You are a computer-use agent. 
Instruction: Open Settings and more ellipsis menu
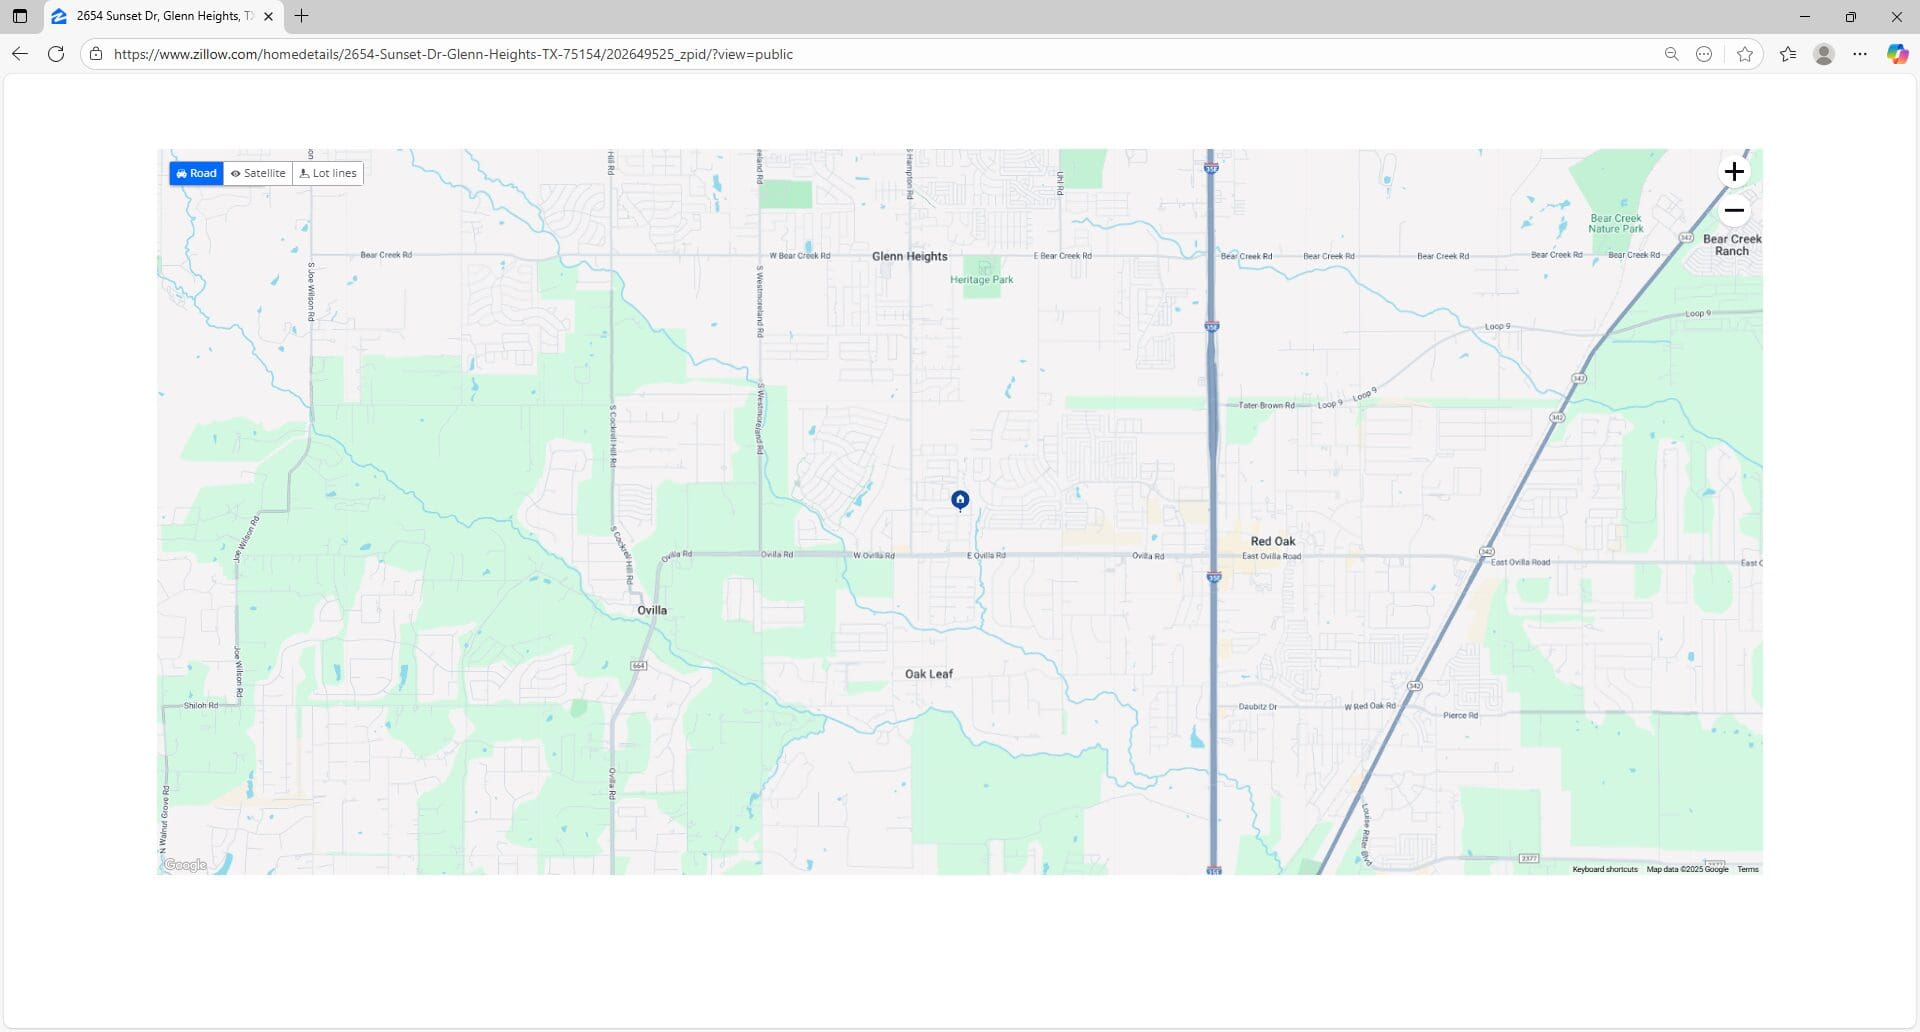pos(1859,54)
